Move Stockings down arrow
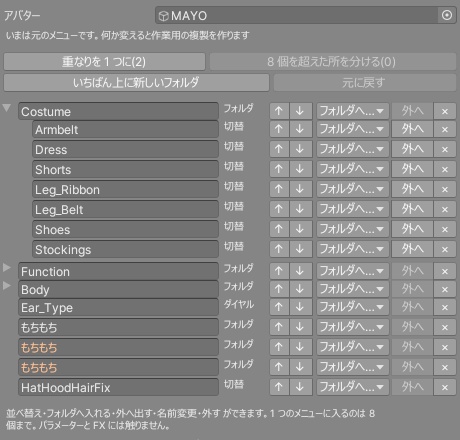Viewport: 460px width, 440px height. [x=300, y=249]
